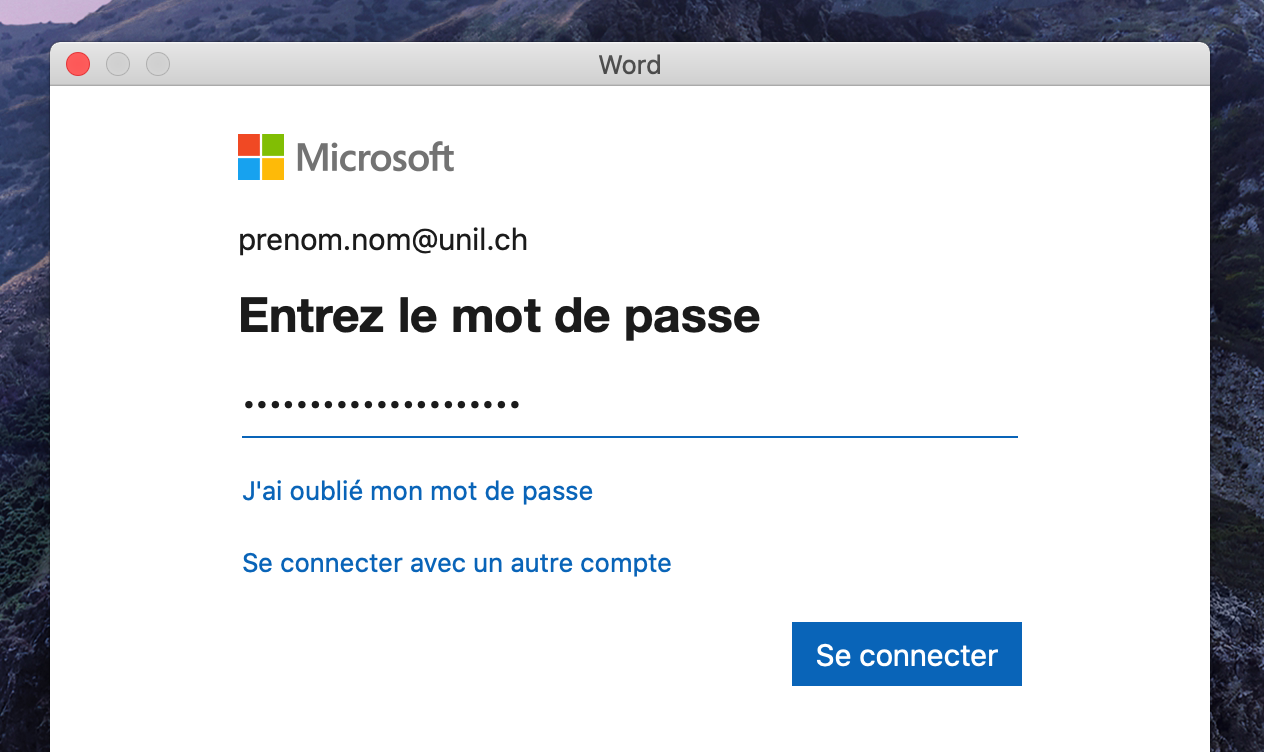Click the yellow square of the Microsoft logo
Viewport: 1264px width, 752px height.
(273, 169)
